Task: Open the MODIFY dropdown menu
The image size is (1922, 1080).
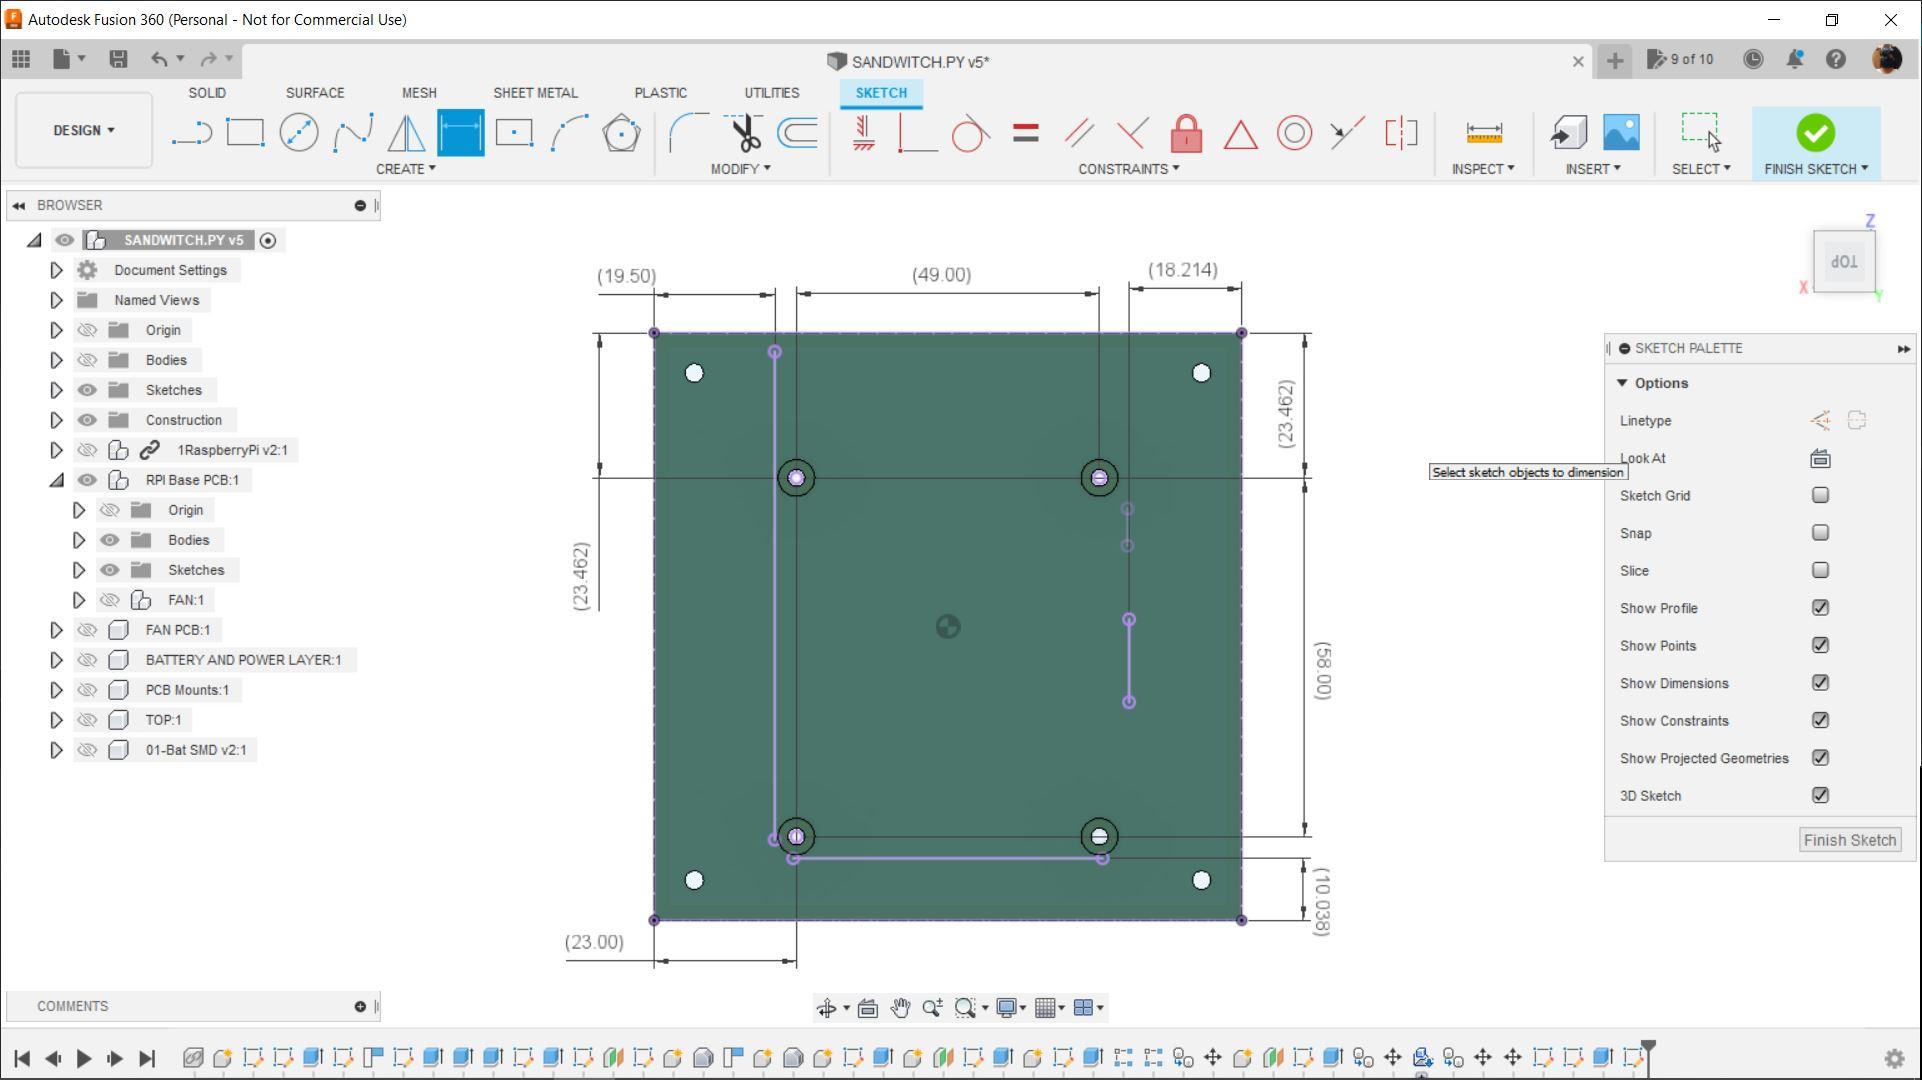Action: [740, 169]
